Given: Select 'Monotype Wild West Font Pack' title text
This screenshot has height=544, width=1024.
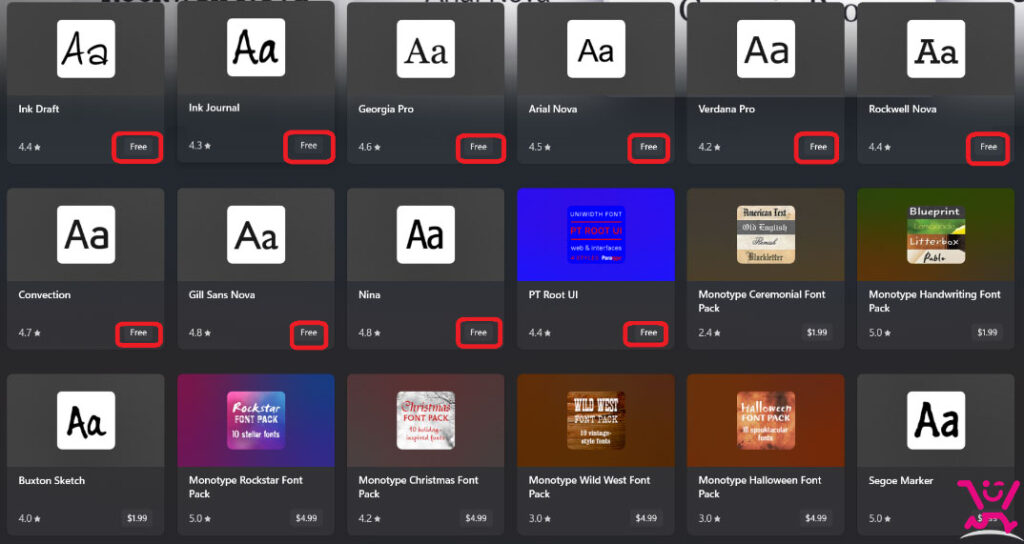Looking at the screenshot, I should click(590, 487).
